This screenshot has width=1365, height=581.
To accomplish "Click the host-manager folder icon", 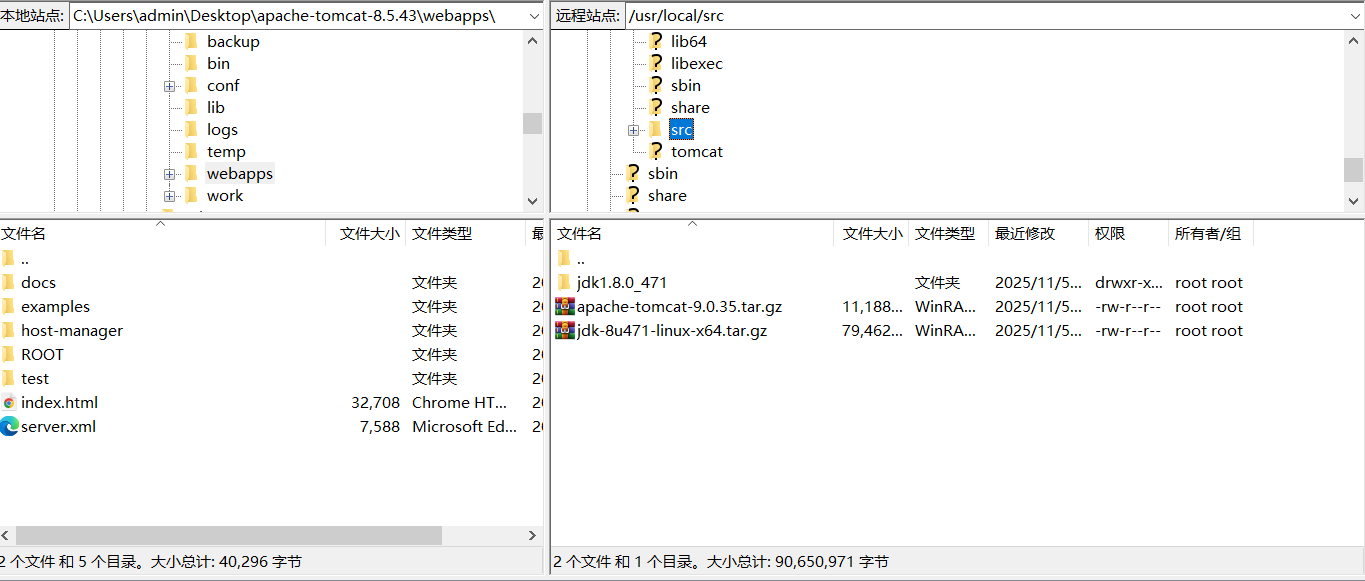I will (8, 330).
